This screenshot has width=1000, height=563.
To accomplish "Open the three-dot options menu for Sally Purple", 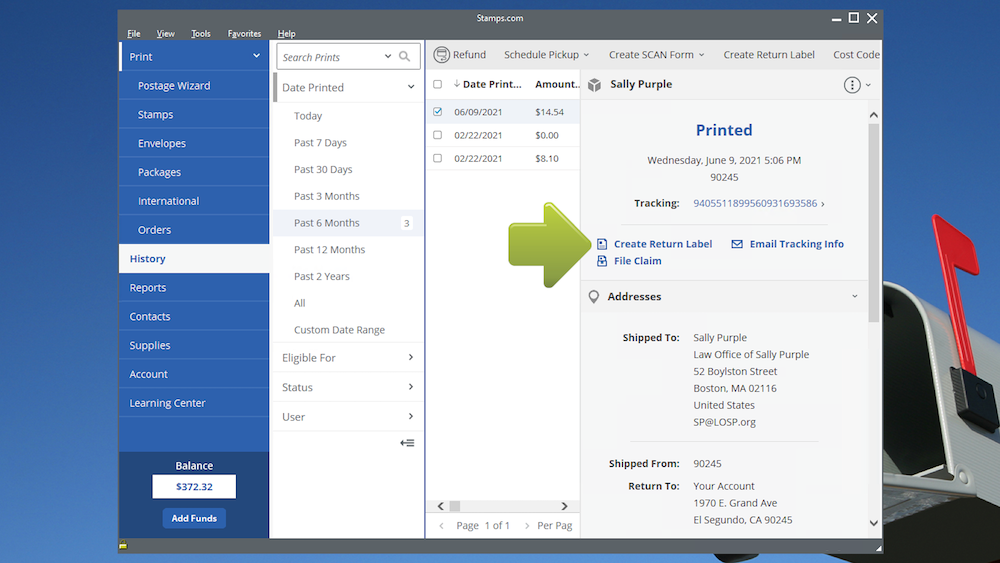I will (852, 85).
